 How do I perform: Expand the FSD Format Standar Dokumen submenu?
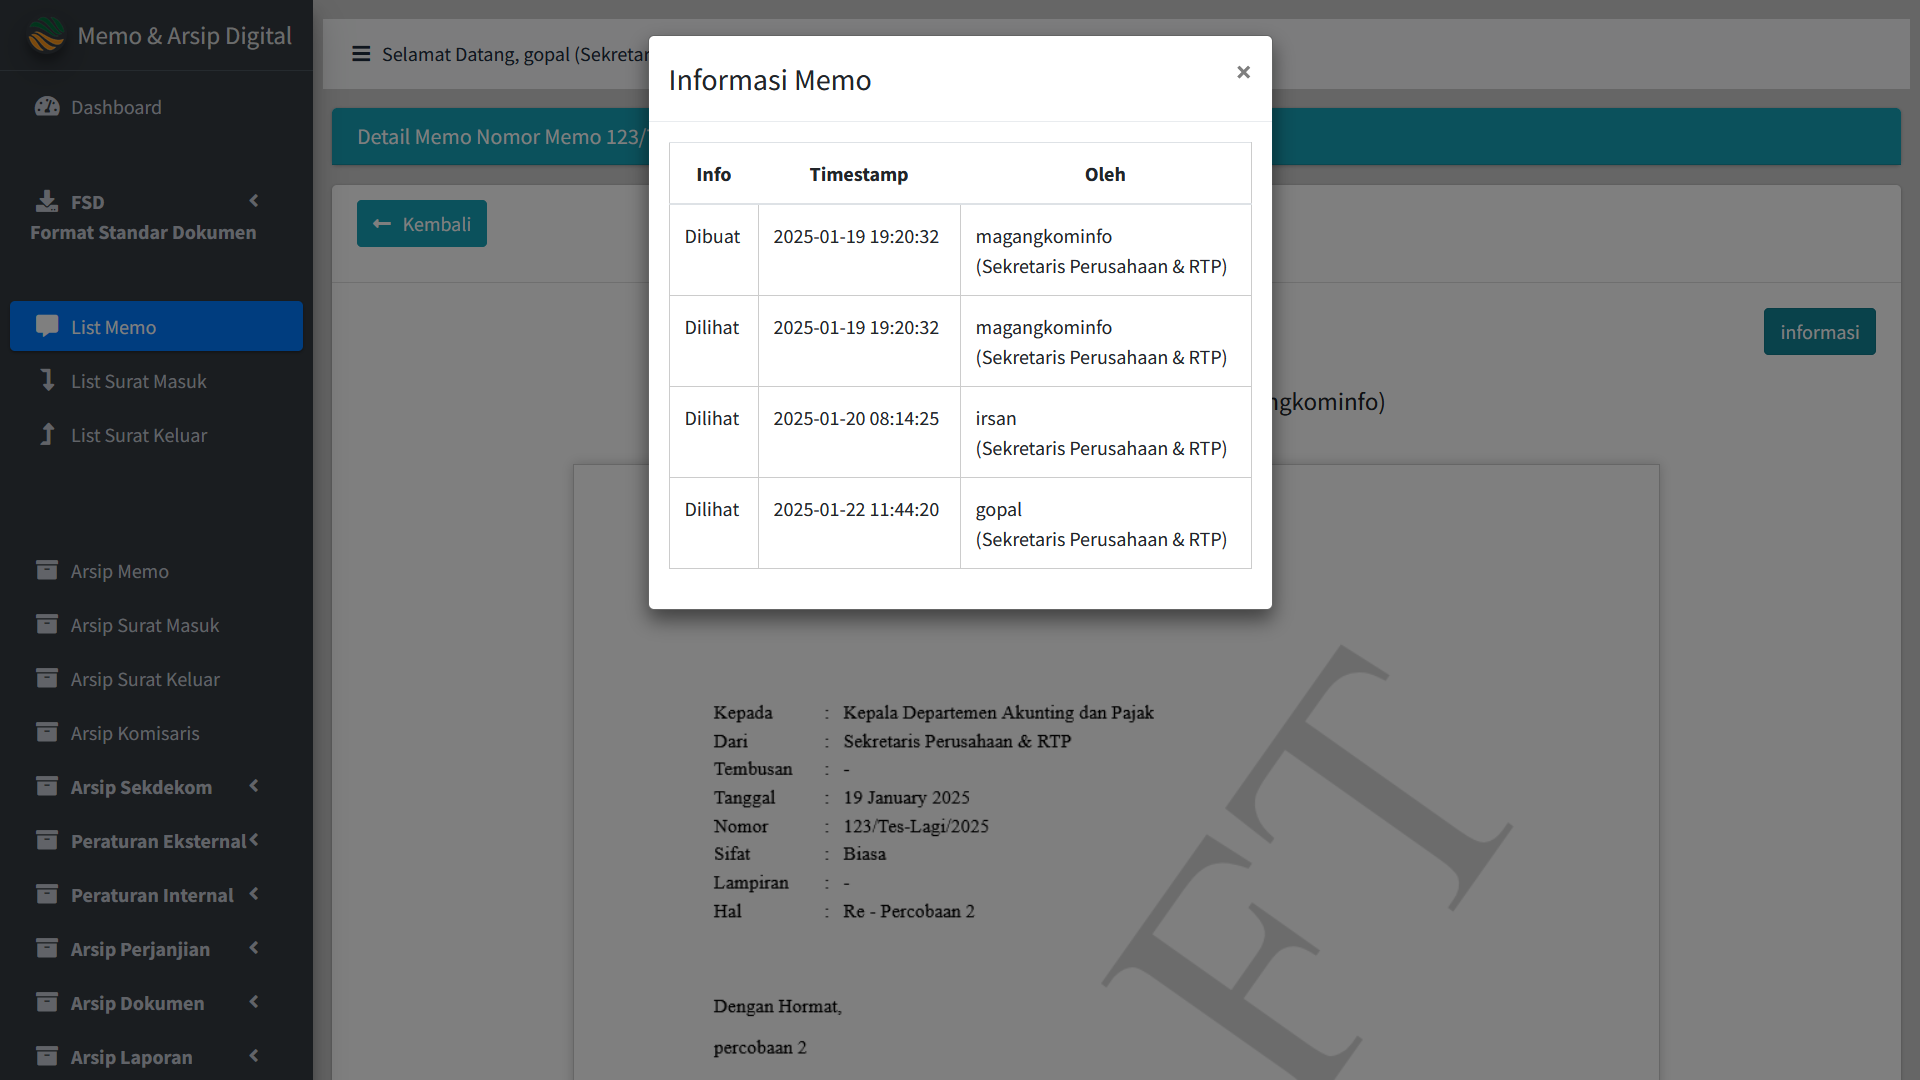tap(254, 201)
